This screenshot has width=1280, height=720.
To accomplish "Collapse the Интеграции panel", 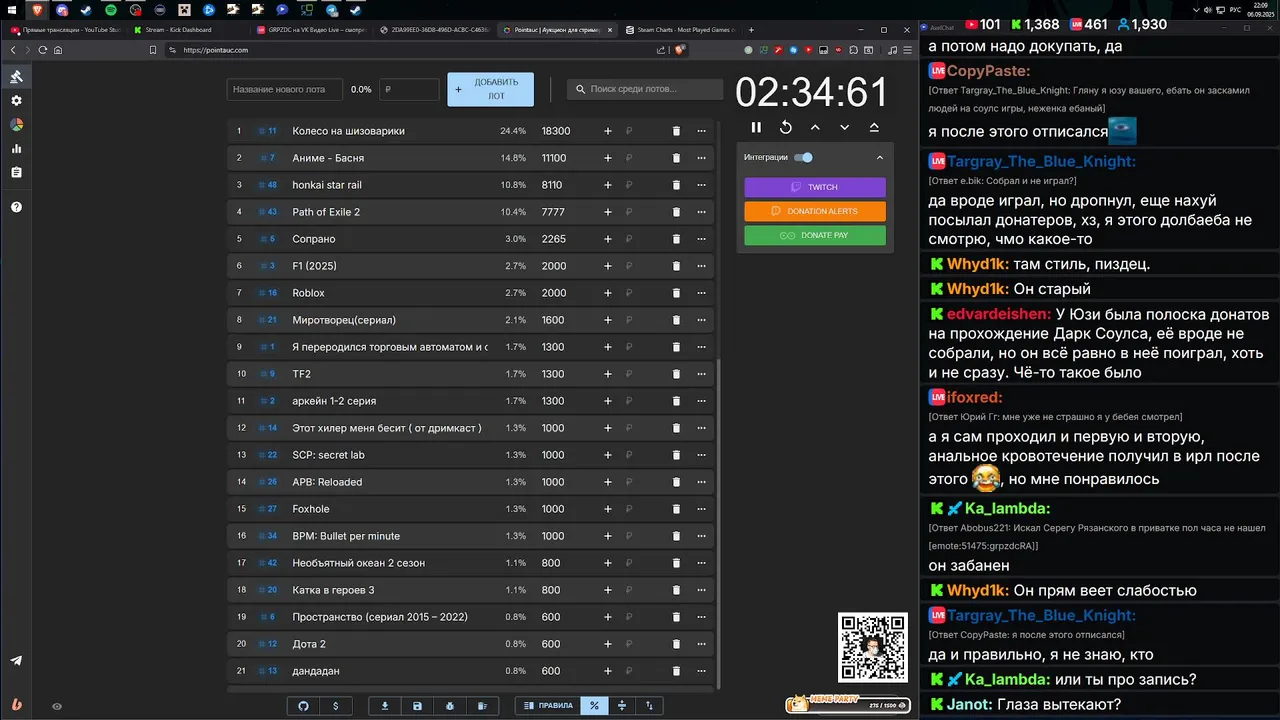I will (x=880, y=157).
